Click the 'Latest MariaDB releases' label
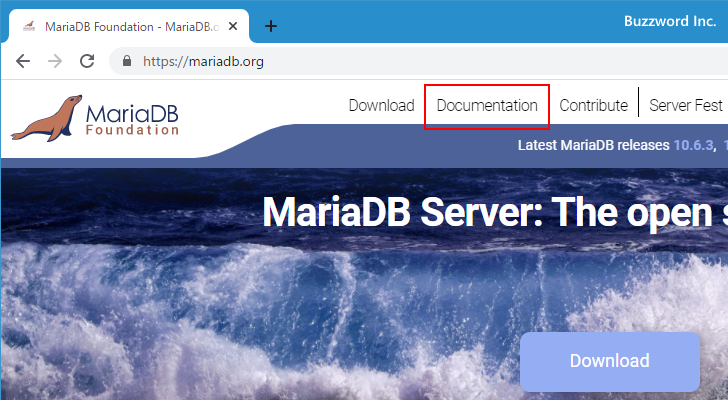 [x=593, y=145]
